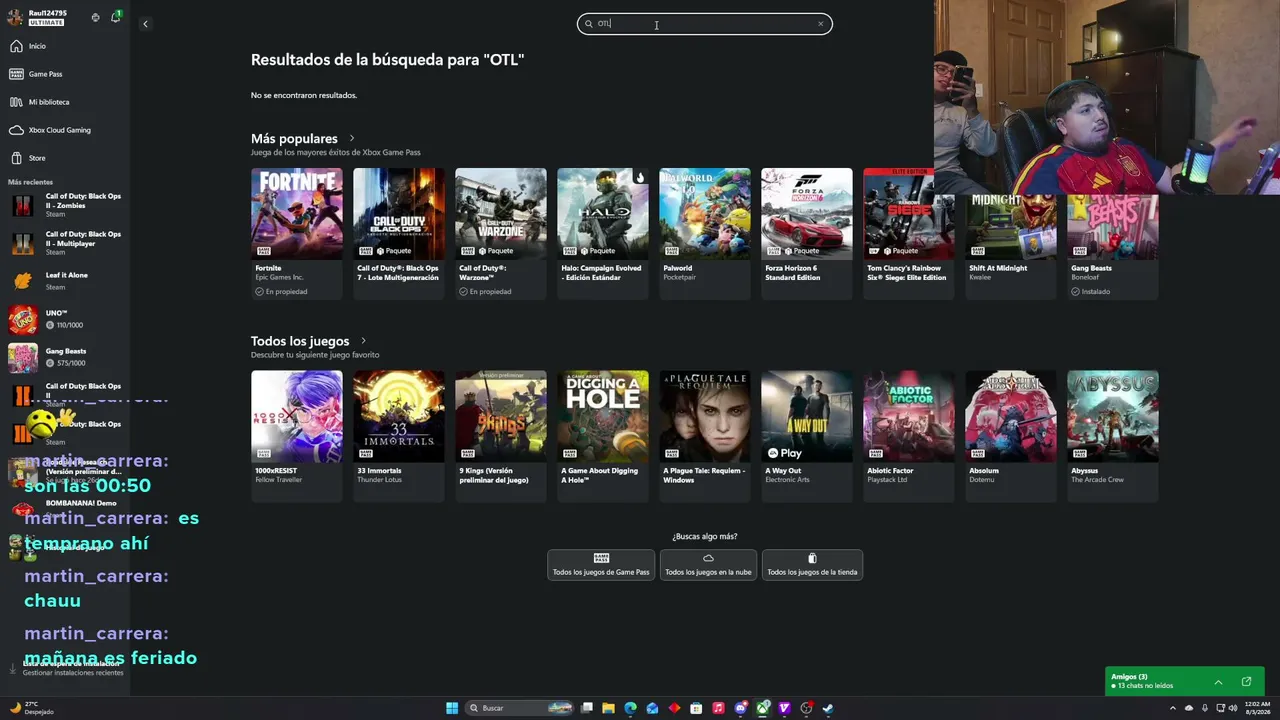The image size is (1280, 720).
Task: Open the Absolum game card
Action: pos(1010,435)
